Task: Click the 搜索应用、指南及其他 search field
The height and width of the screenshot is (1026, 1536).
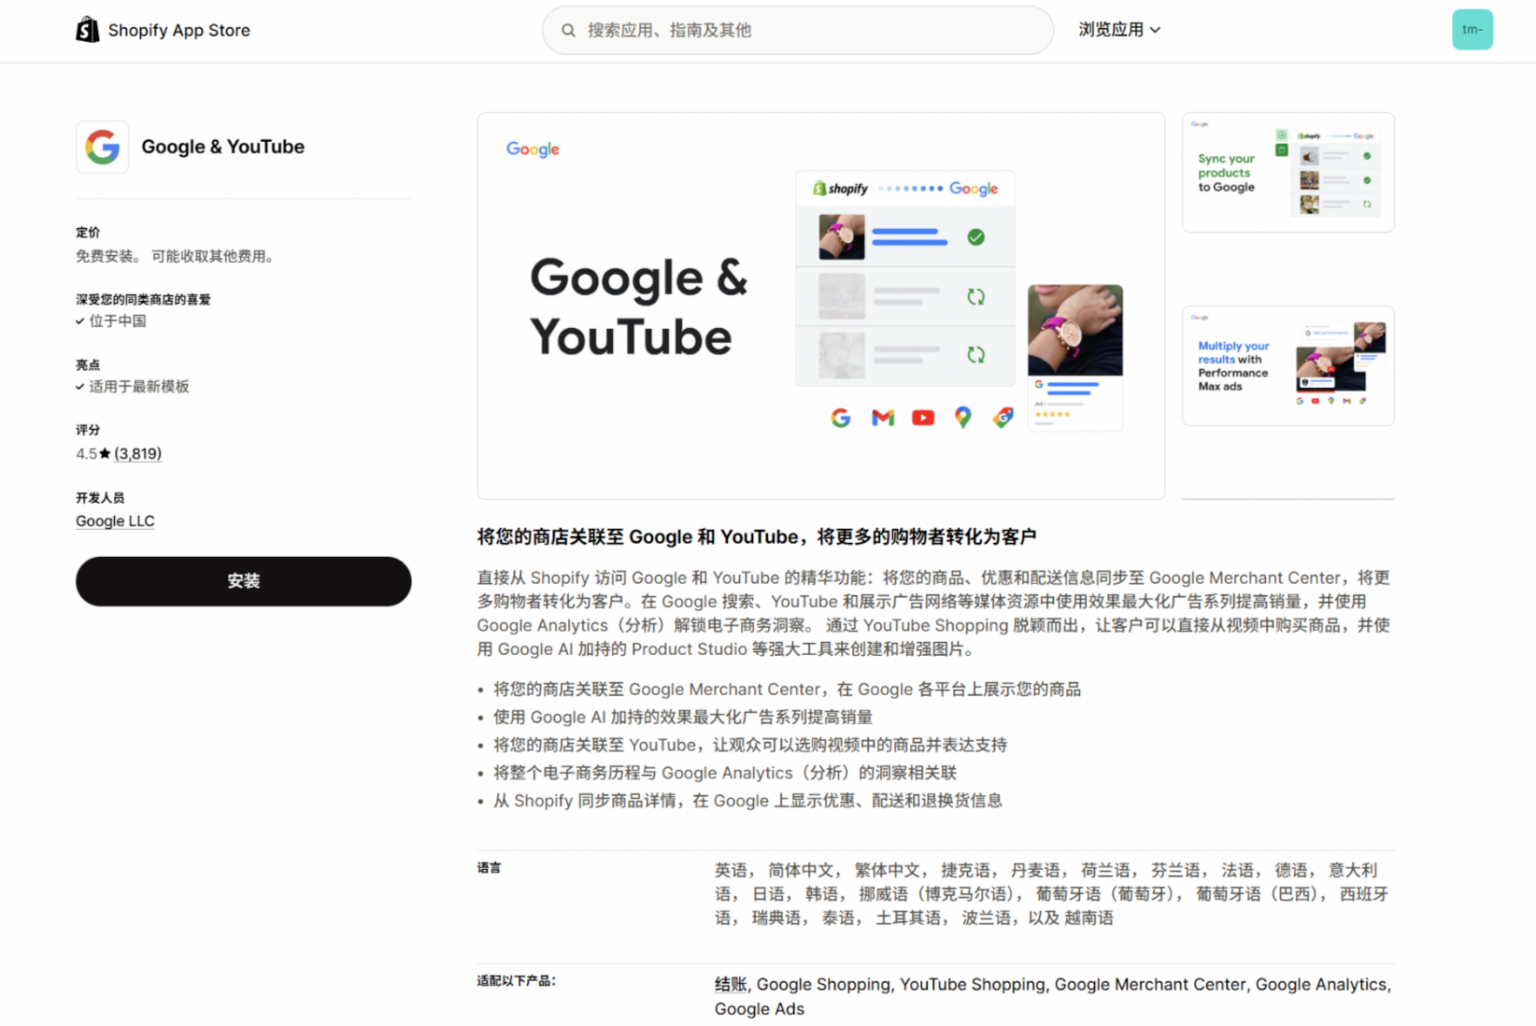Action: [798, 30]
